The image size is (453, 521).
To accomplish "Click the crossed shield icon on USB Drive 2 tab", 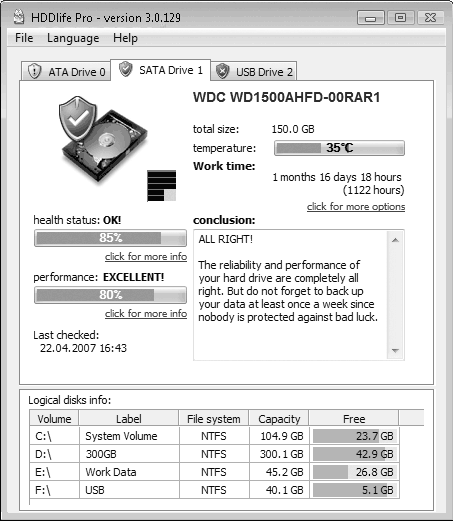I will tap(222, 71).
